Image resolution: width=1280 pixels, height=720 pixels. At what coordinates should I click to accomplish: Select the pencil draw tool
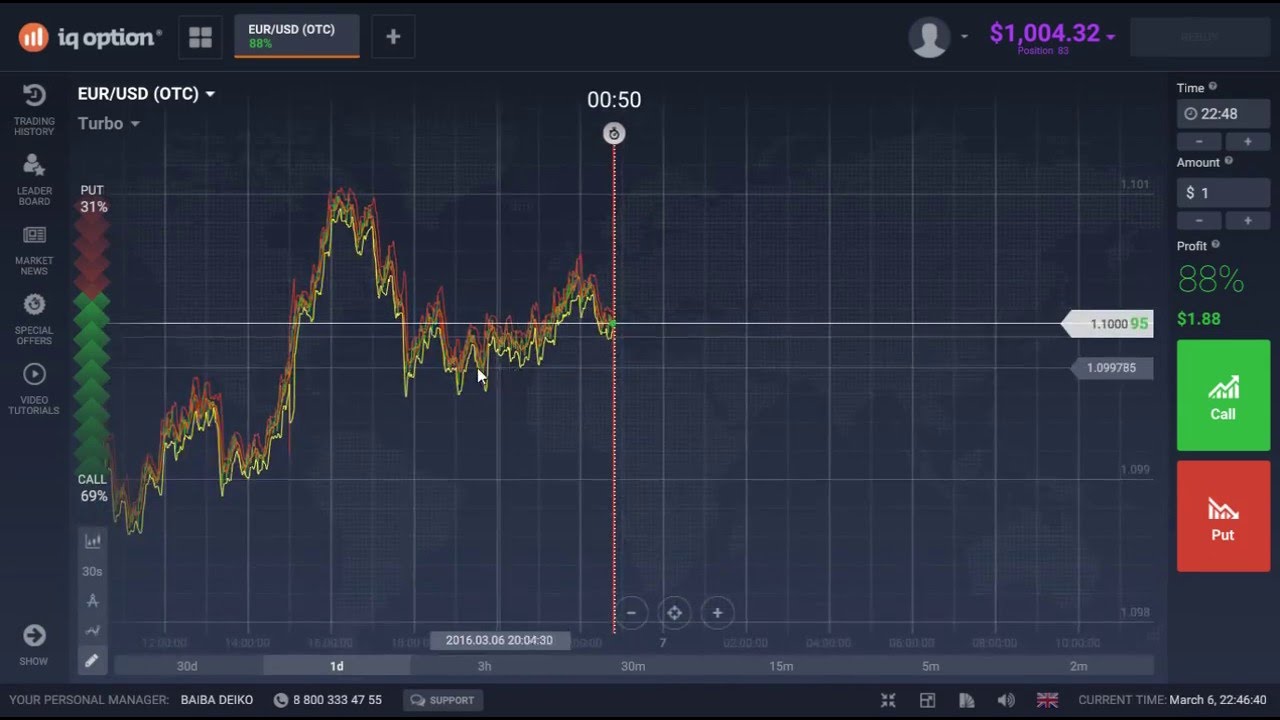[92, 660]
